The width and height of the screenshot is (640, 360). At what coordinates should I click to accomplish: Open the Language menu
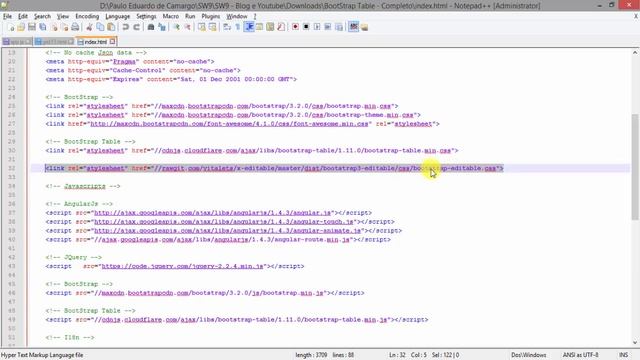(118, 16)
